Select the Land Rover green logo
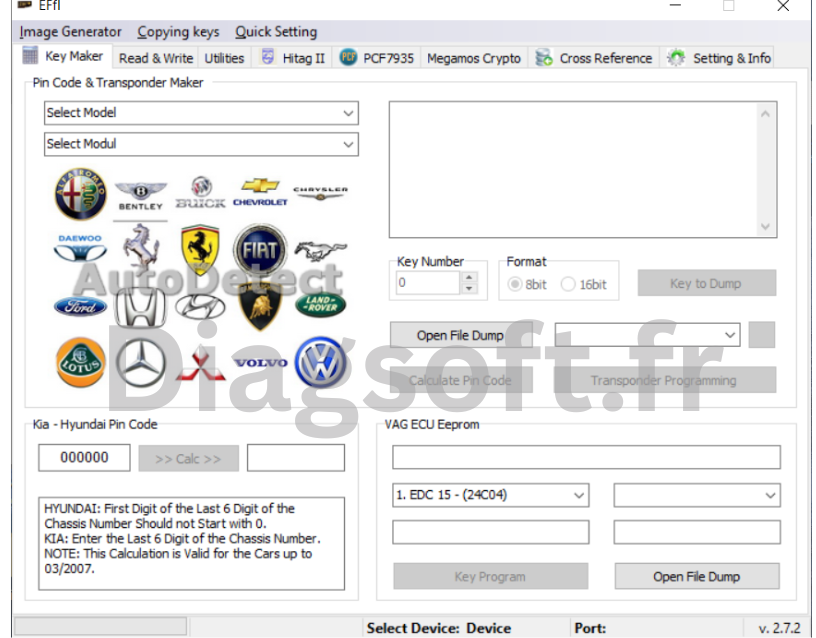The height and width of the screenshot is (638, 816). click(320, 305)
